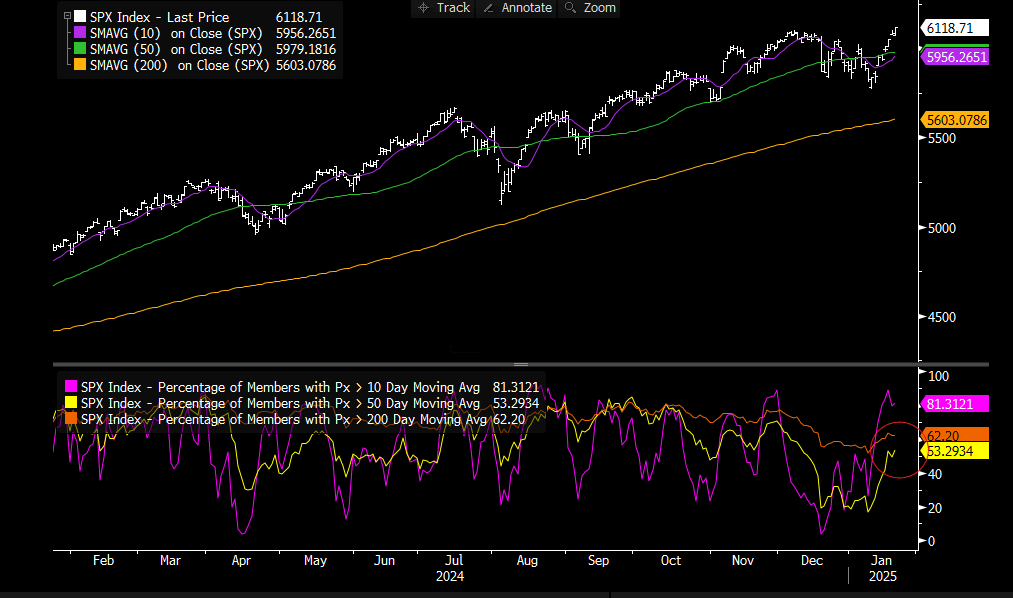This screenshot has height=598, width=1013.
Task: Activate the Zoom tool
Action: (589, 8)
